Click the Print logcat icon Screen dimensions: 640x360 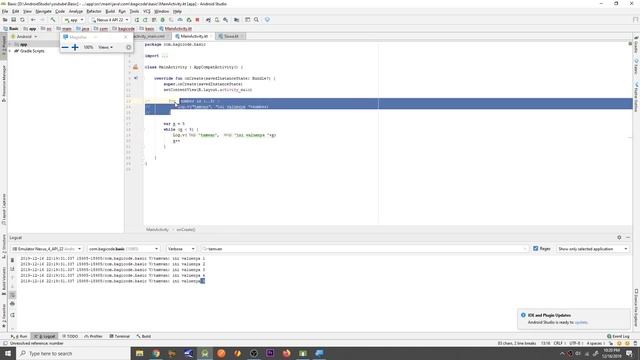click(x=12, y=304)
